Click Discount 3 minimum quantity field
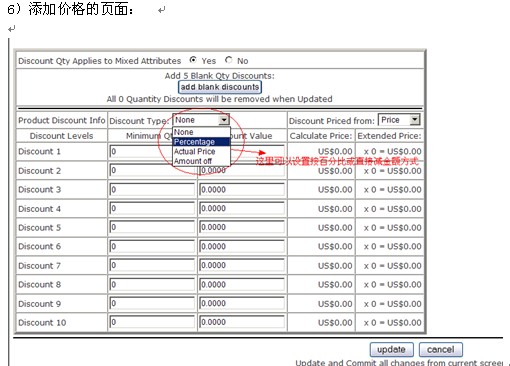This screenshot has height=366, width=510. click(x=152, y=189)
